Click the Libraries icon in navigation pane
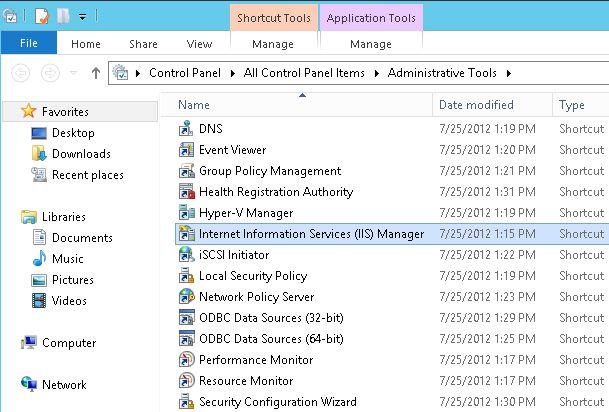Viewport: 609px width, 412px height. pyautogui.click(x=29, y=217)
